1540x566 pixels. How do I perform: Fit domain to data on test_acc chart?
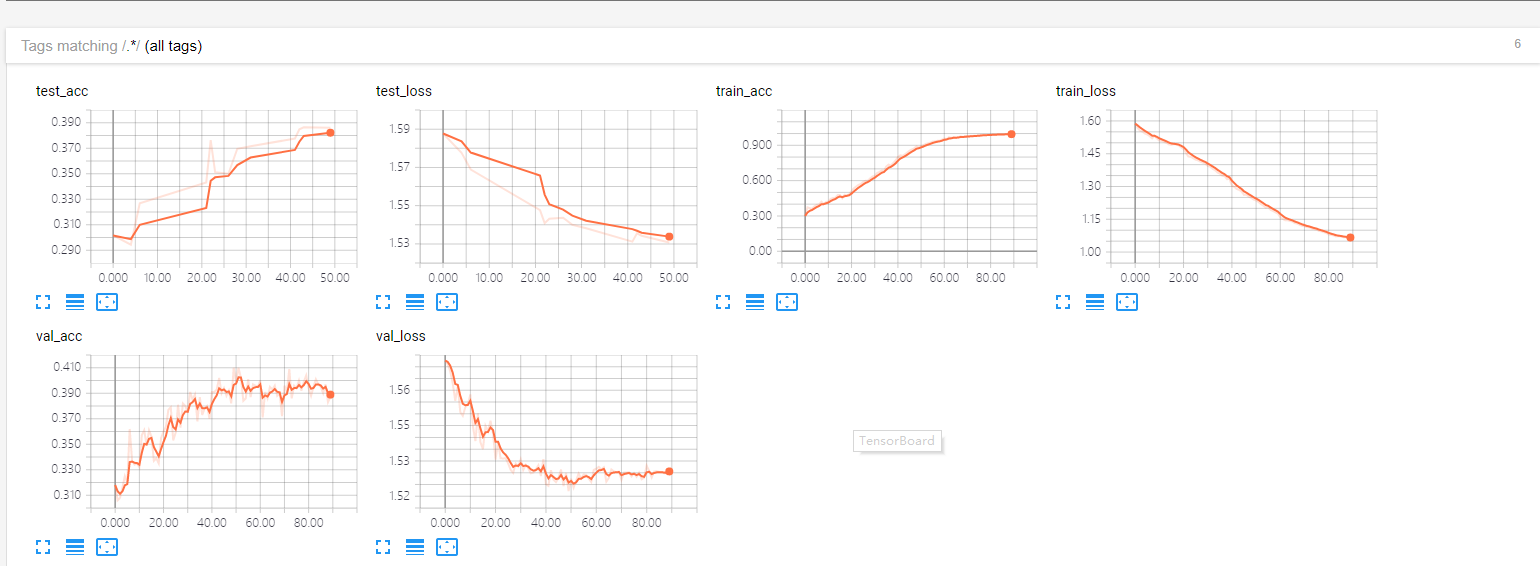[107, 301]
